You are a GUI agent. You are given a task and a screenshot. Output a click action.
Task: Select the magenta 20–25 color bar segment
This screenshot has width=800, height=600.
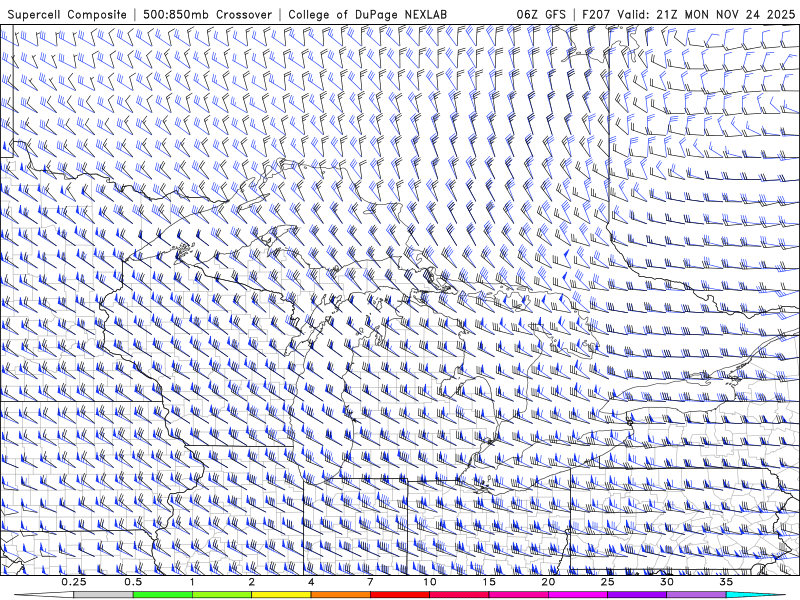point(578,595)
